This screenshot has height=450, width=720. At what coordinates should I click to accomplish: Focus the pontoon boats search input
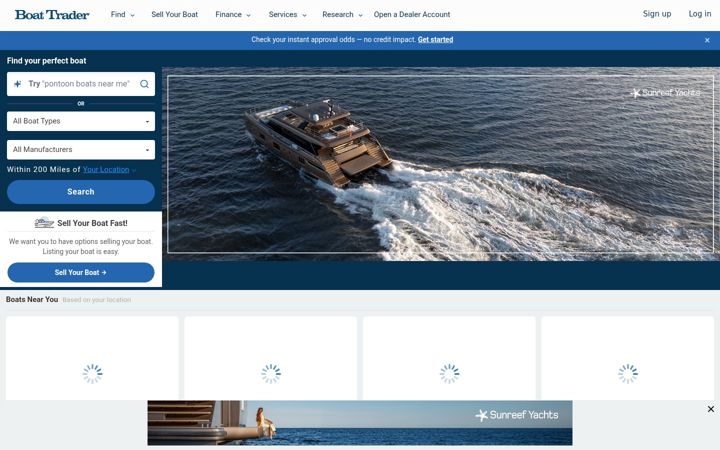coord(81,84)
